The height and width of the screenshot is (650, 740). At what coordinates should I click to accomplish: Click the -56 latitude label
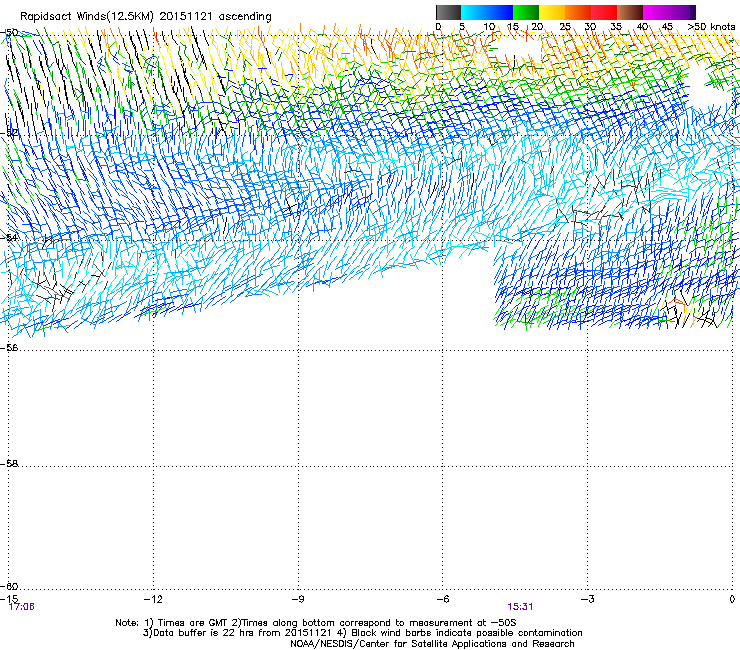tap(10, 347)
